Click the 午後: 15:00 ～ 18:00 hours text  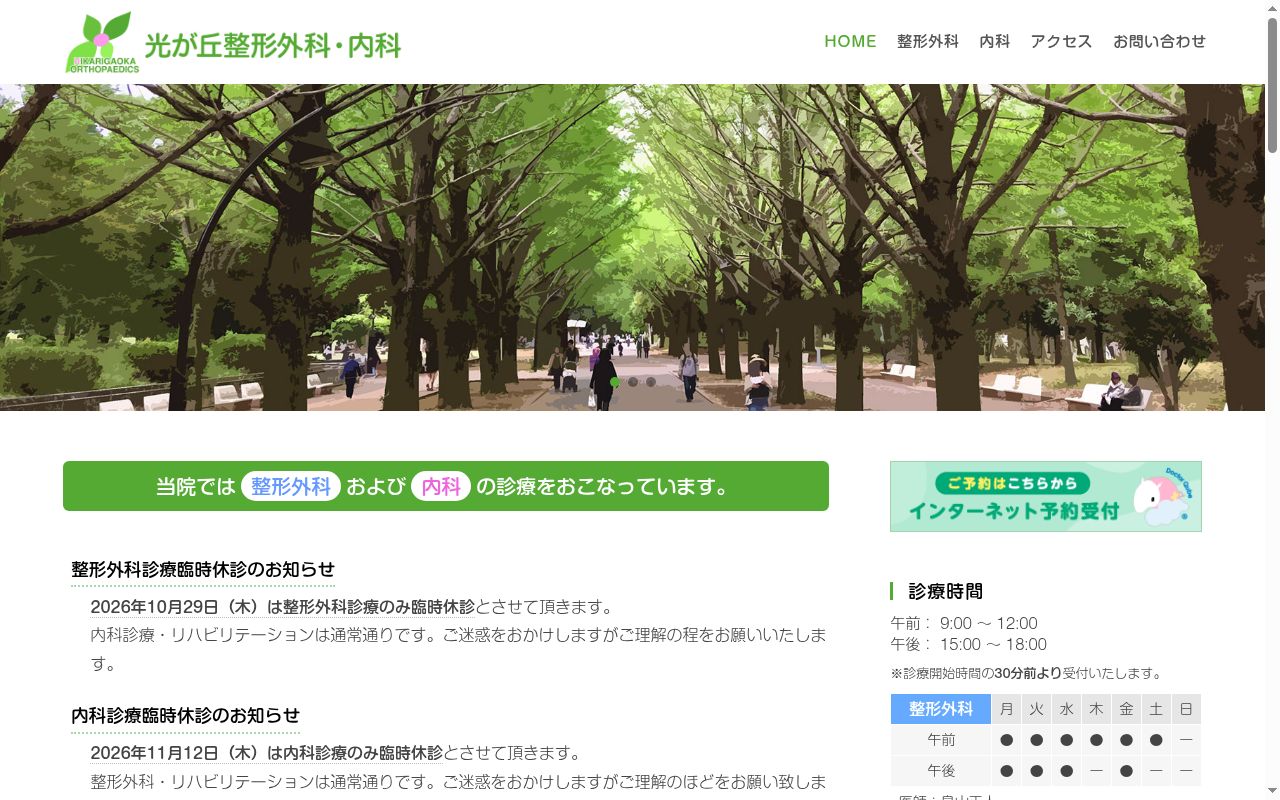point(968,644)
